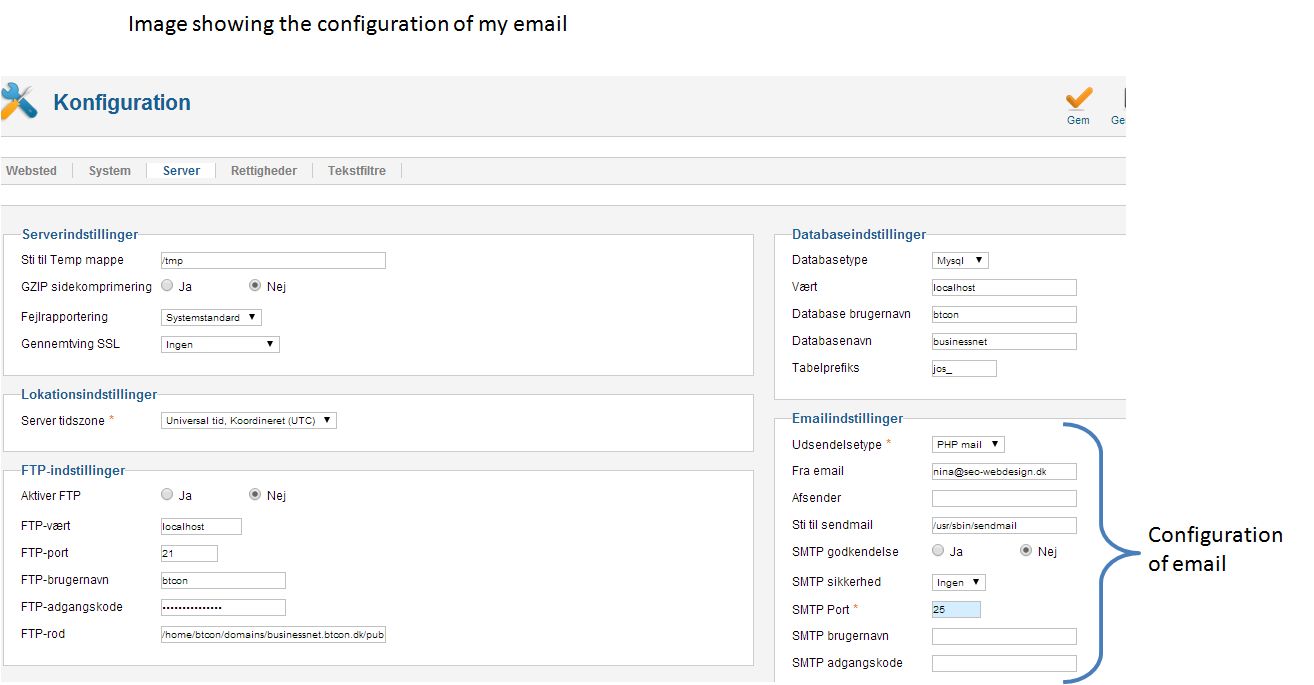The width and height of the screenshot is (1314, 685).
Task: Click the Sti til Temp mappe field
Action: pos(273,260)
